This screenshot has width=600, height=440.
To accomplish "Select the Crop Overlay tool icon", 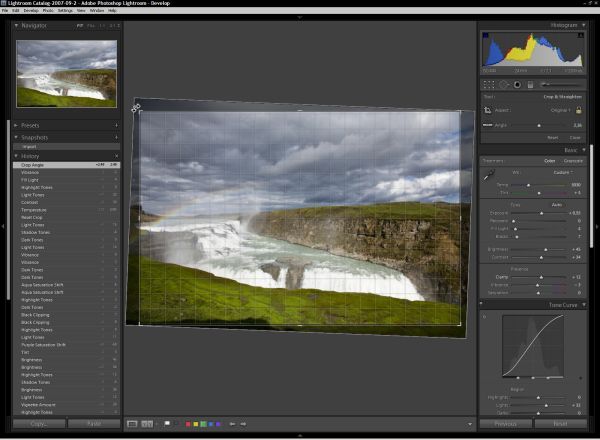I will click(x=487, y=85).
